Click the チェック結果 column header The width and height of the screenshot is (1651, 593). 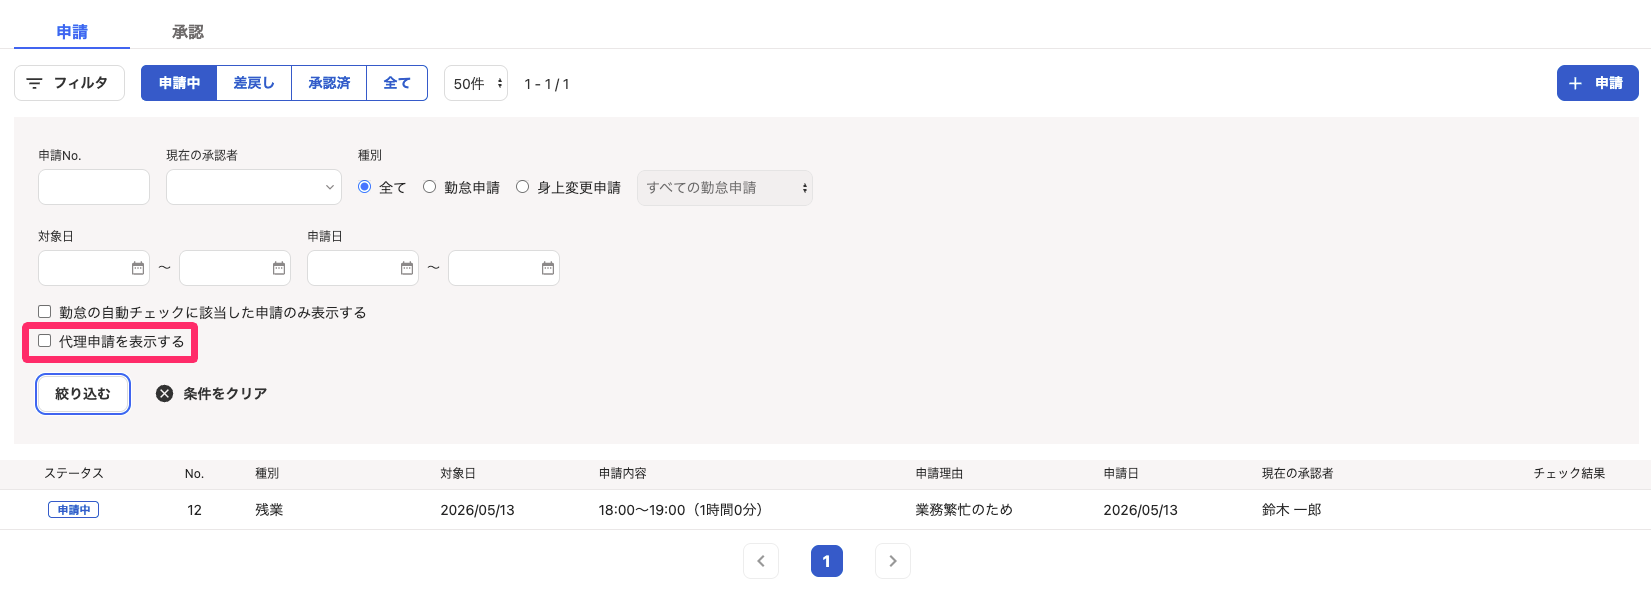(1569, 474)
